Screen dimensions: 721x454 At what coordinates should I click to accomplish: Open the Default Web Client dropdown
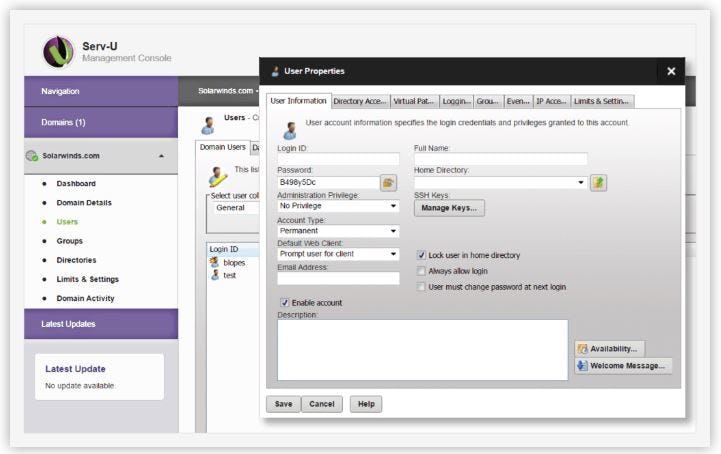pyautogui.click(x=338, y=254)
